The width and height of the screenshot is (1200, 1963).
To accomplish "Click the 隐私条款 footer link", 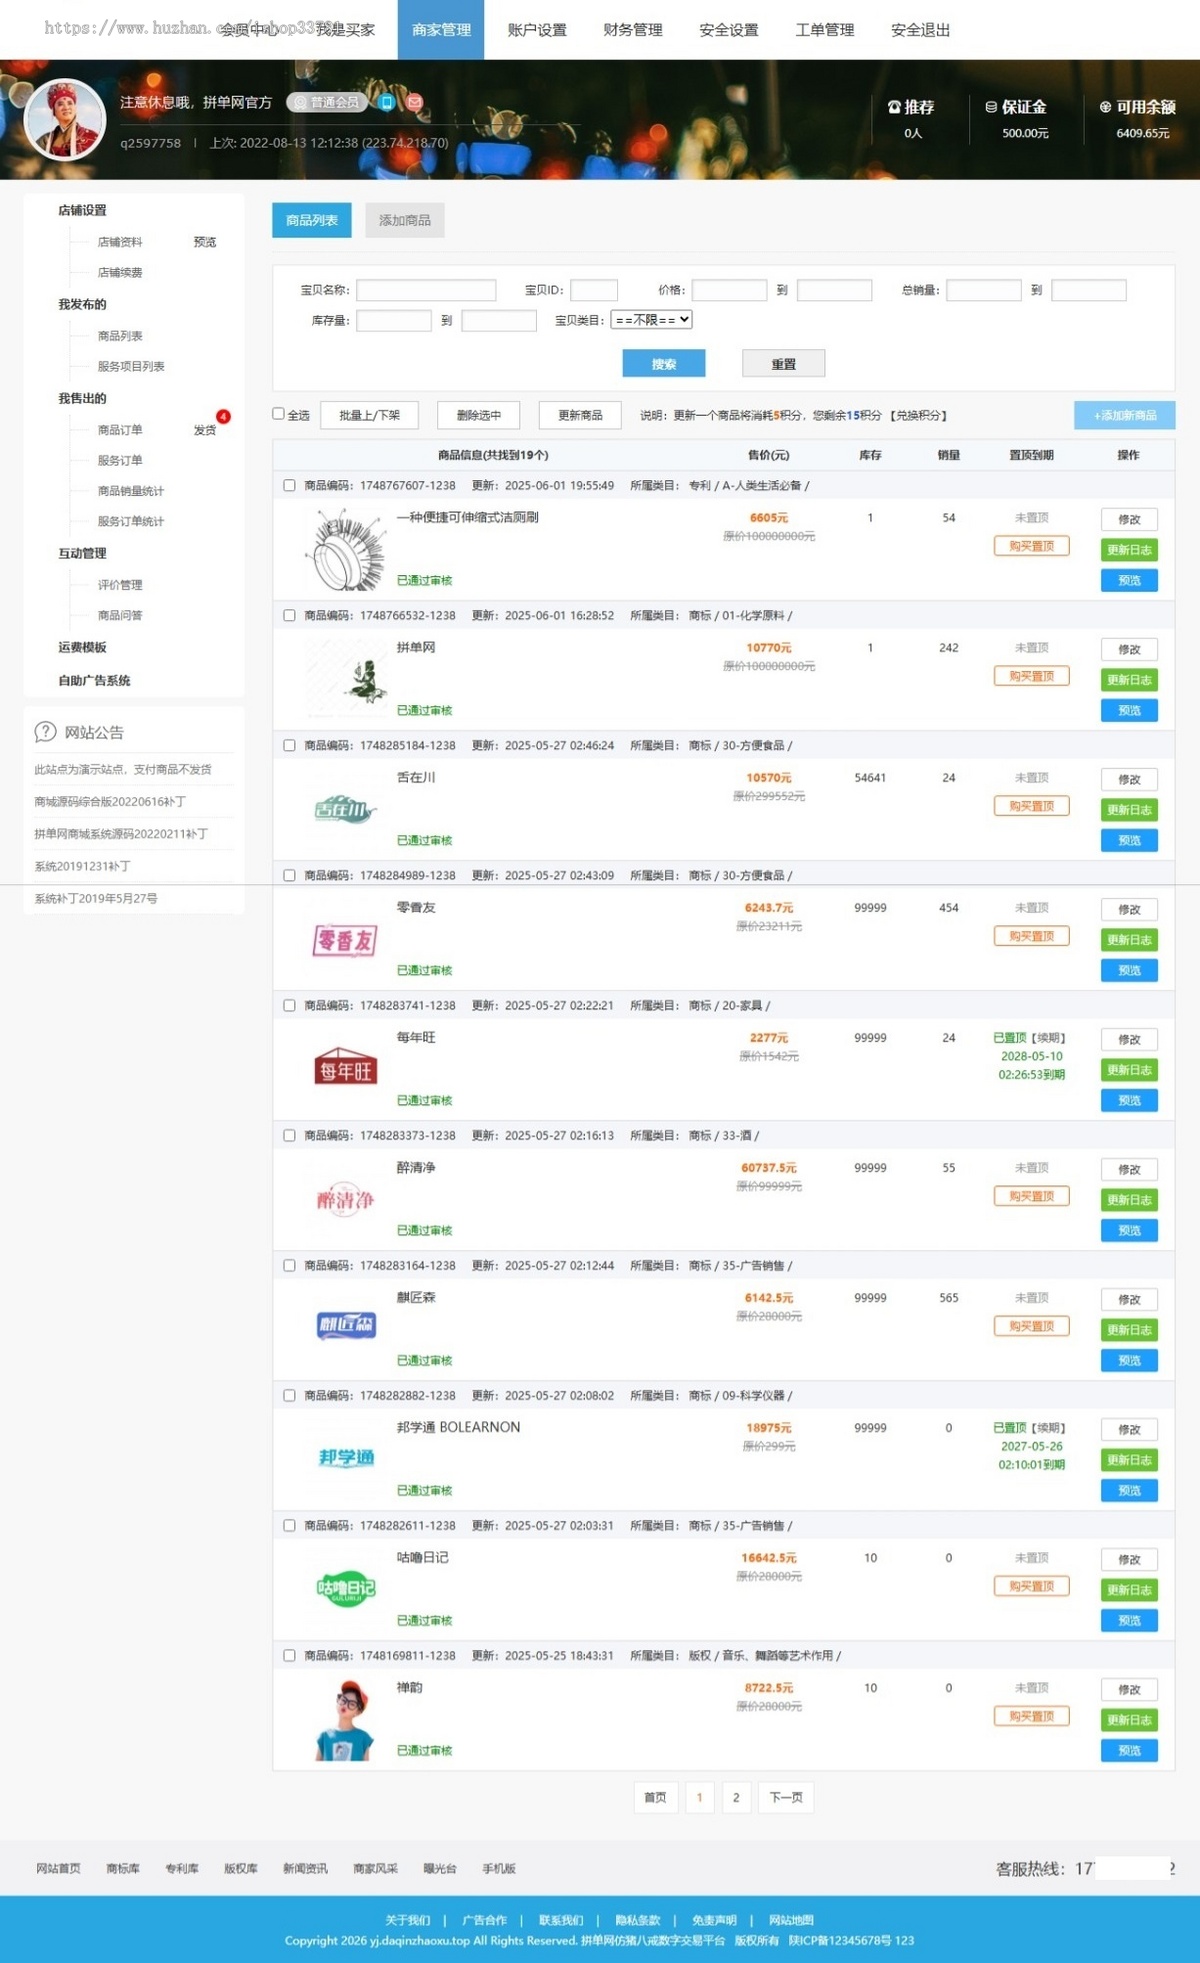I will pyautogui.click(x=637, y=1920).
